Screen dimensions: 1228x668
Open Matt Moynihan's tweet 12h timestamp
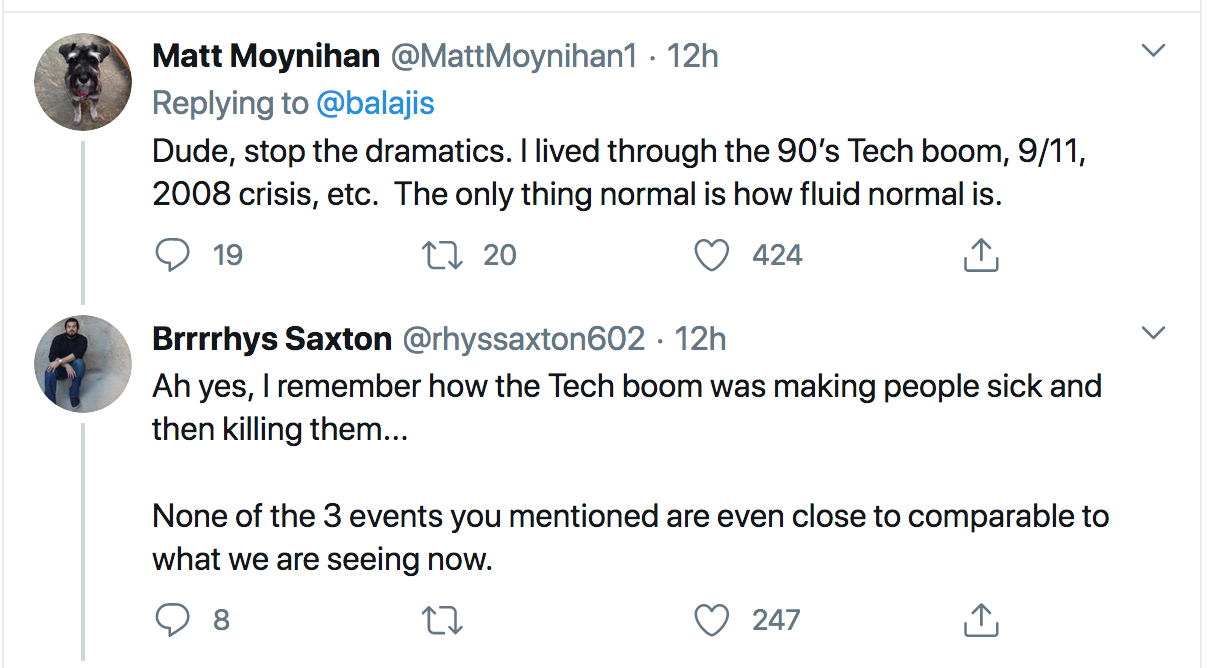(693, 56)
